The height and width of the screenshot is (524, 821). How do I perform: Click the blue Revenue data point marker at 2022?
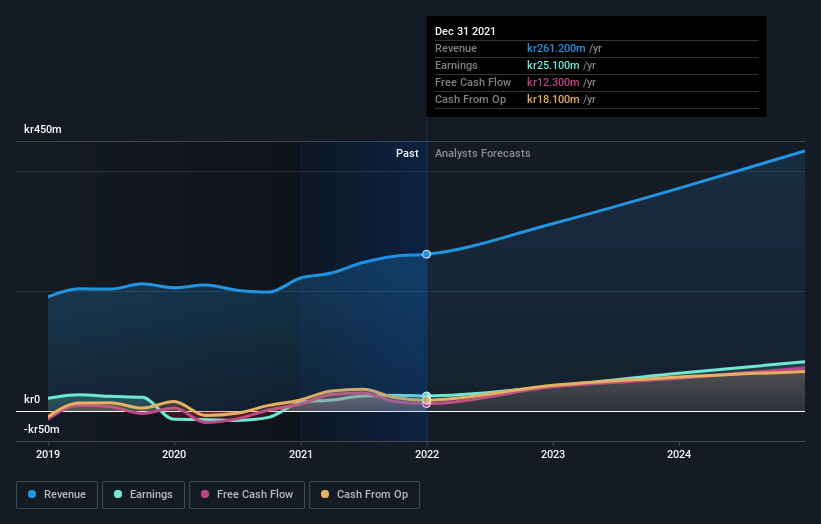[x=427, y=254]
